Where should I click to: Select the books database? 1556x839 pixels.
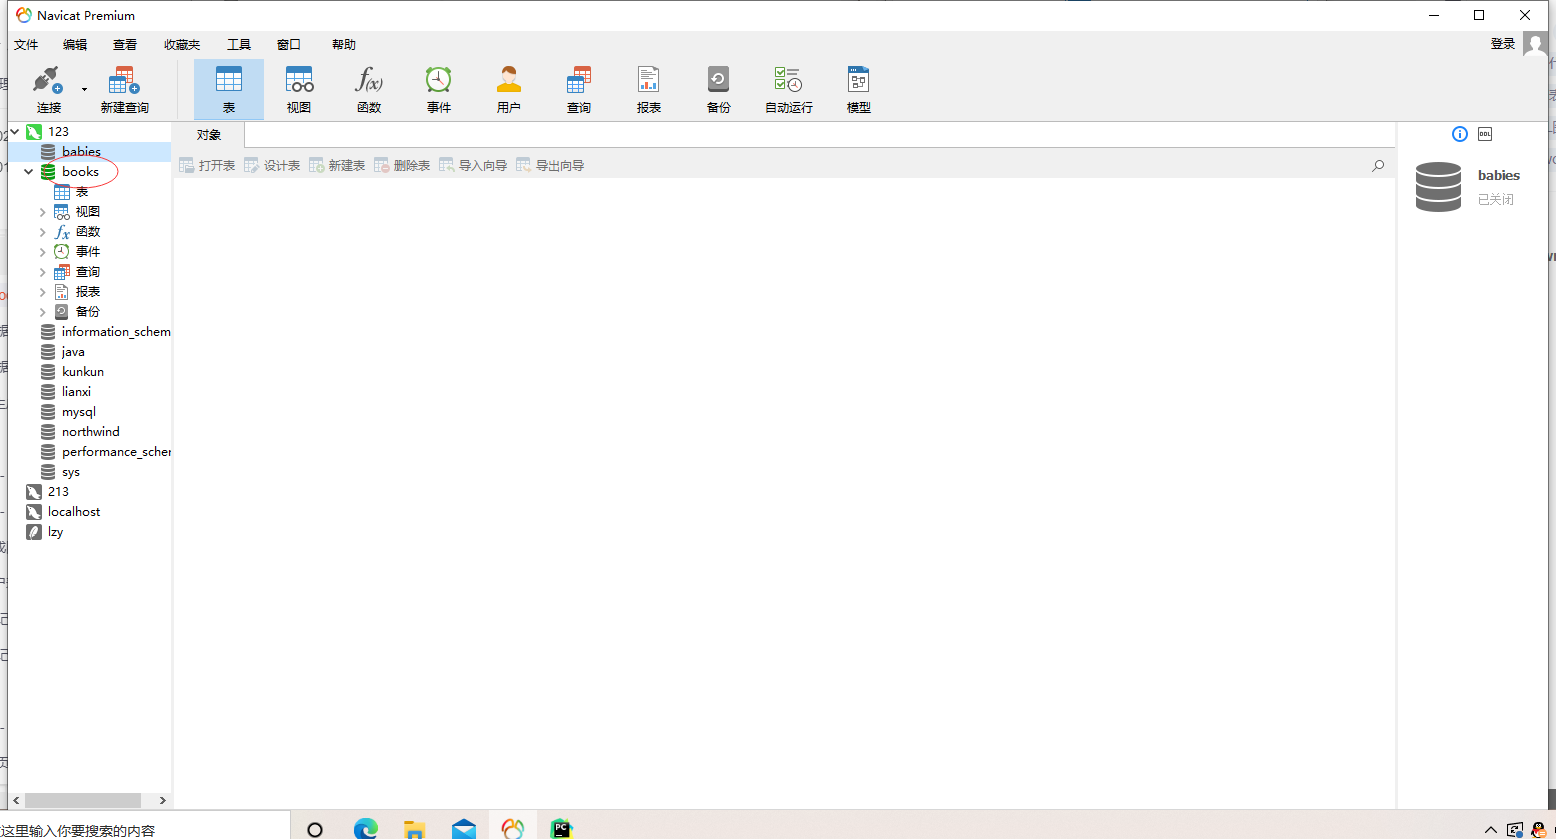pyautogui.click(x=80, y=172)
